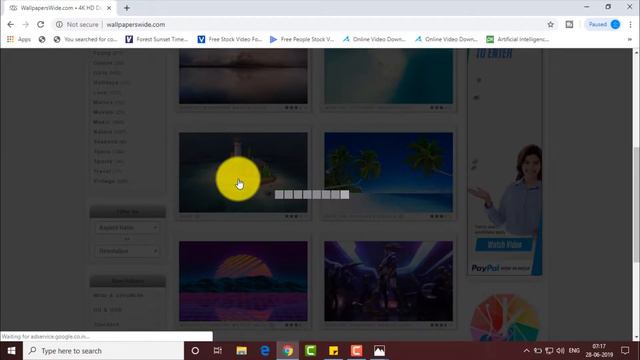Select the WallpapersWide.com tab

pos(60,8)
